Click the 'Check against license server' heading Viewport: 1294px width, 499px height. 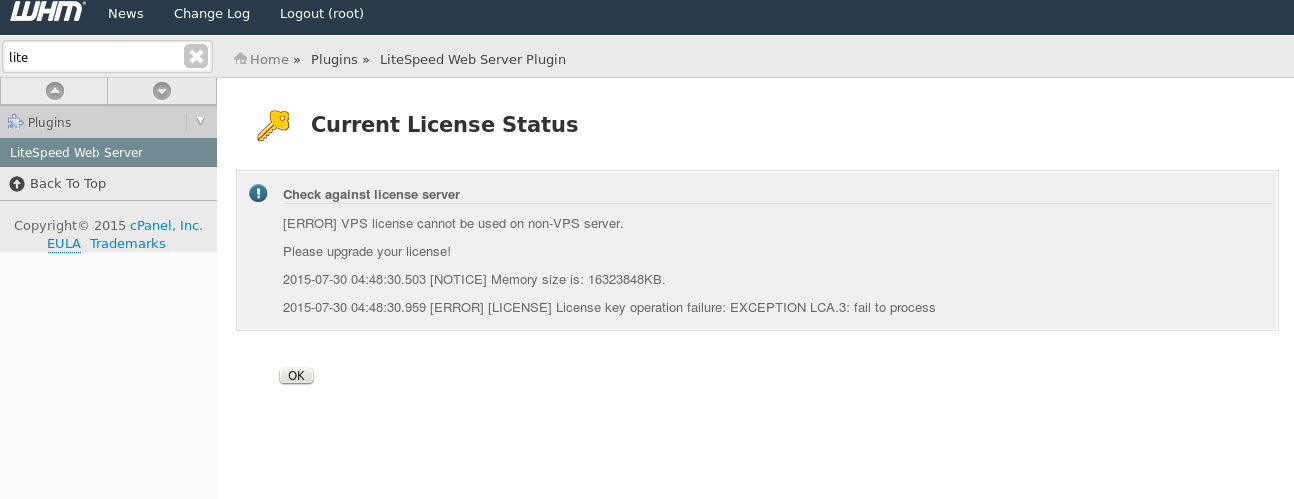(371, 195)
